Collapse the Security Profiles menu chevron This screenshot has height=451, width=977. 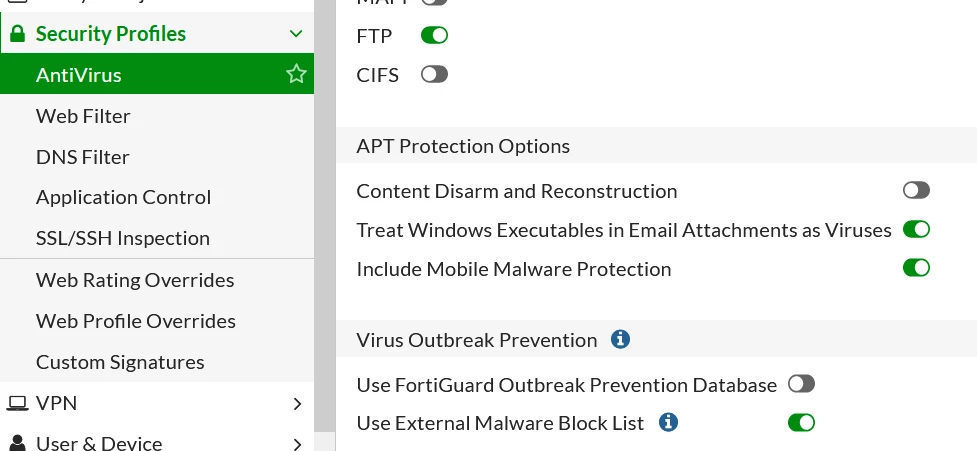coord(297,34)
